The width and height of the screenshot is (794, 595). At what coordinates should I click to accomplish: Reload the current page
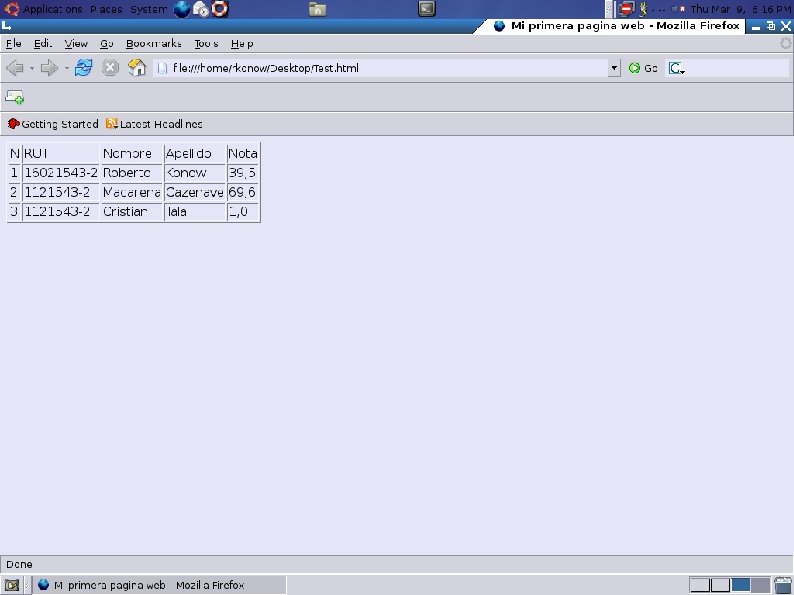click(x=84, y=68)
